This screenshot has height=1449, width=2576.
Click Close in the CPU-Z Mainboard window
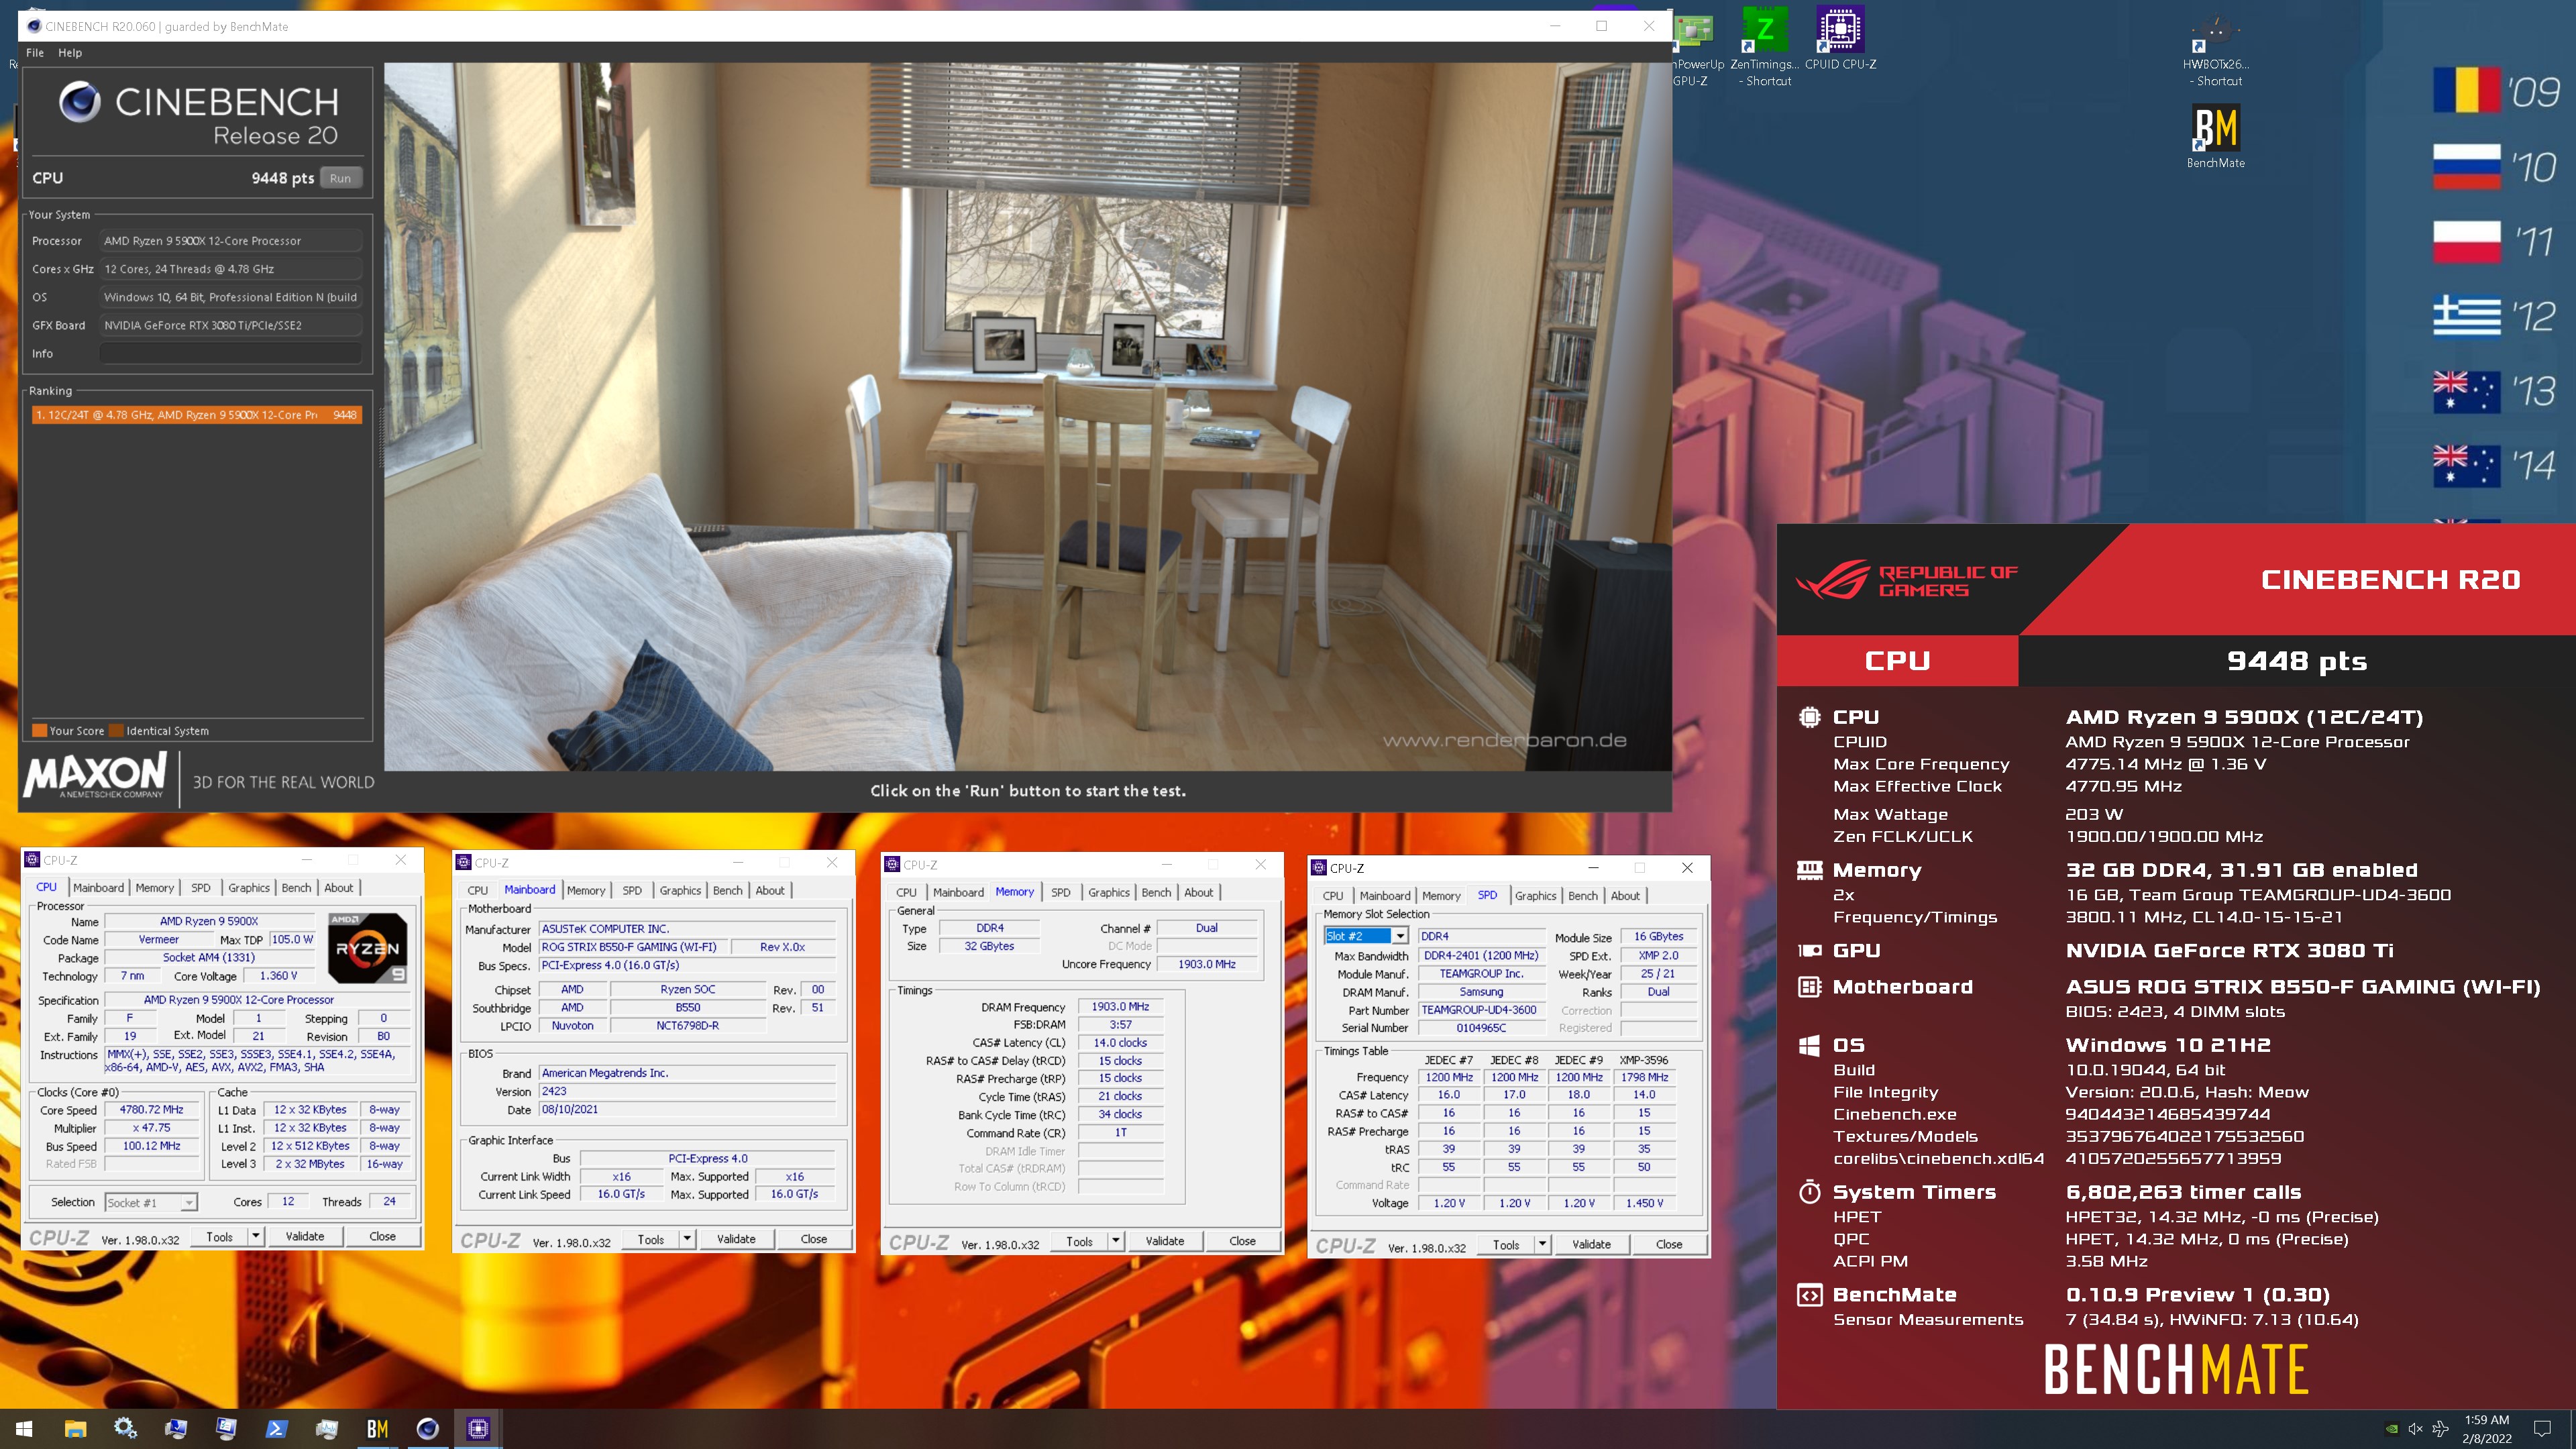coord(814,1239)
